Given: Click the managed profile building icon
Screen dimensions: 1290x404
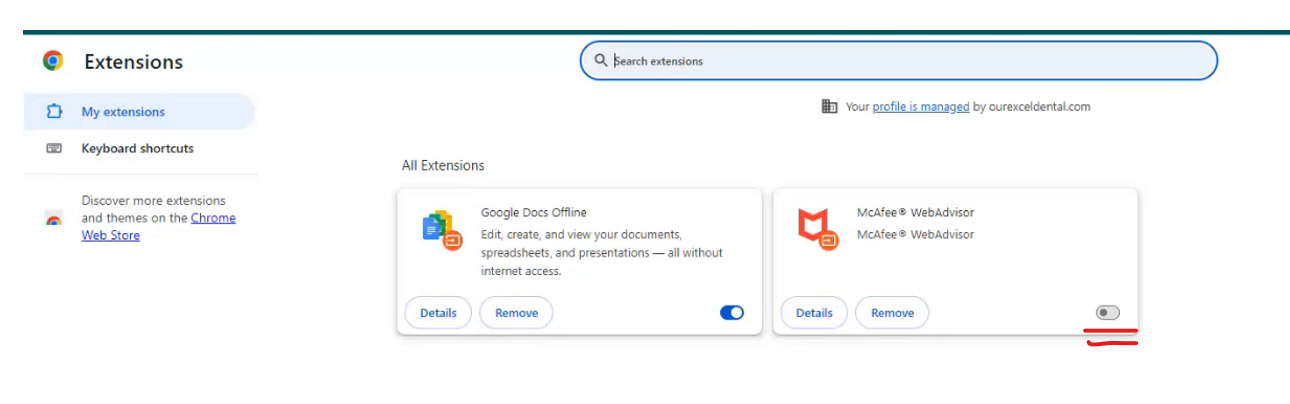Looking at the screenshot, I should pos(829,106).
